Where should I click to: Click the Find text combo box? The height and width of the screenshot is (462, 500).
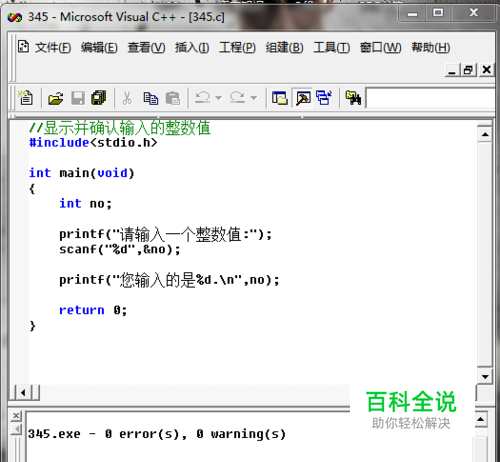[430, 98]
